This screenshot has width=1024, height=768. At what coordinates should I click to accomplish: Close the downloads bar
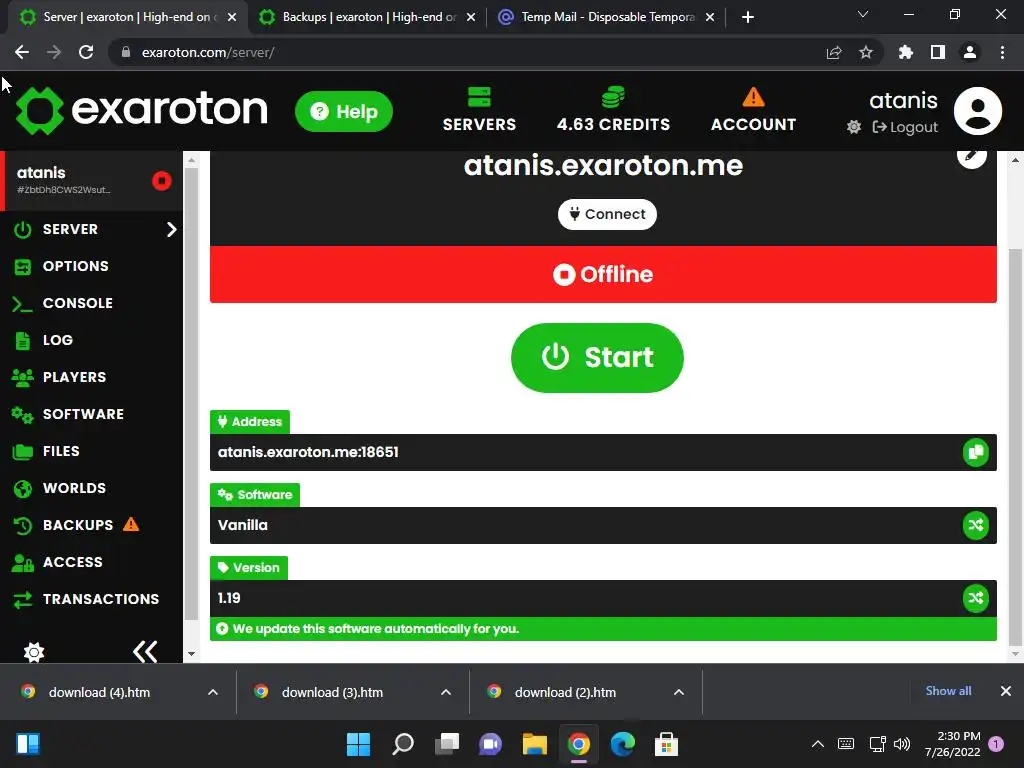tap(1006, 691)
